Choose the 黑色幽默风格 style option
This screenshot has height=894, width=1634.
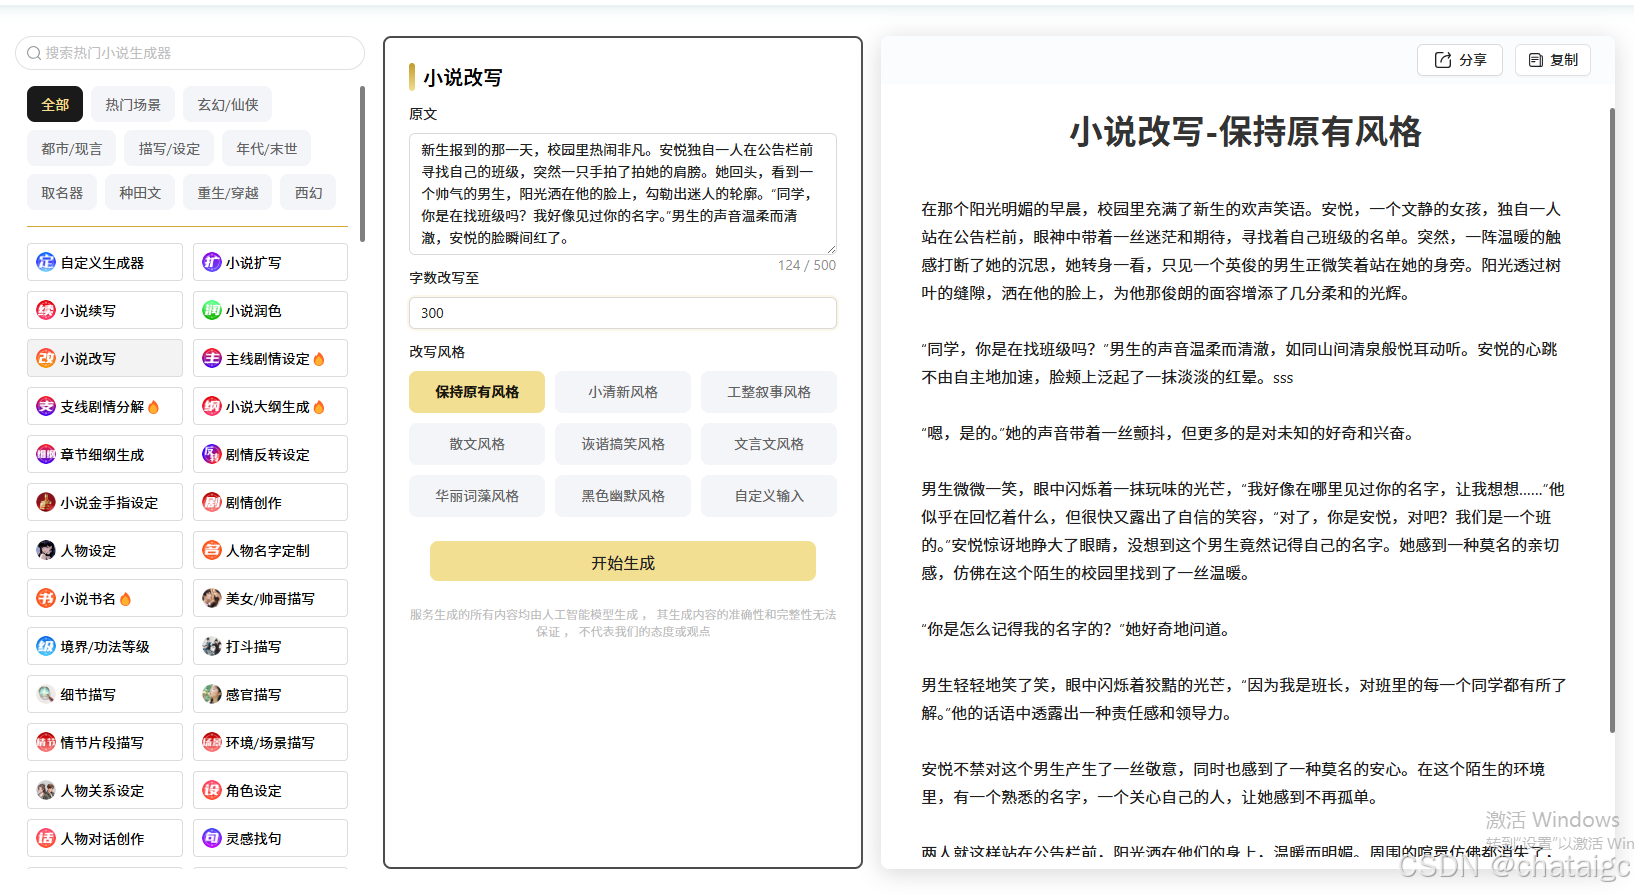(623, 496)
